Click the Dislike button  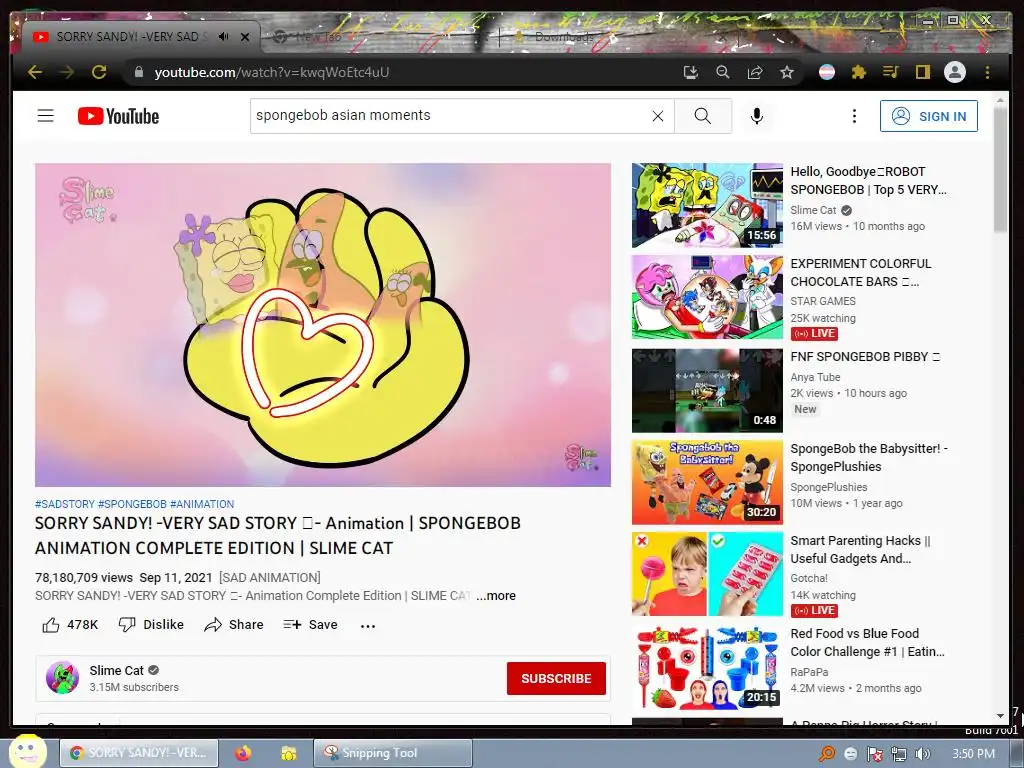151,625
